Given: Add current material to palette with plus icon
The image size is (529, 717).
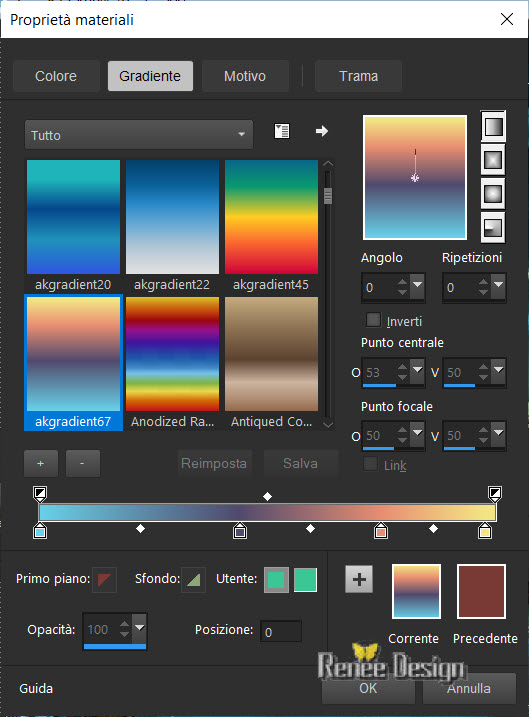Looking at the screenshot, I should tap(359, 579).
